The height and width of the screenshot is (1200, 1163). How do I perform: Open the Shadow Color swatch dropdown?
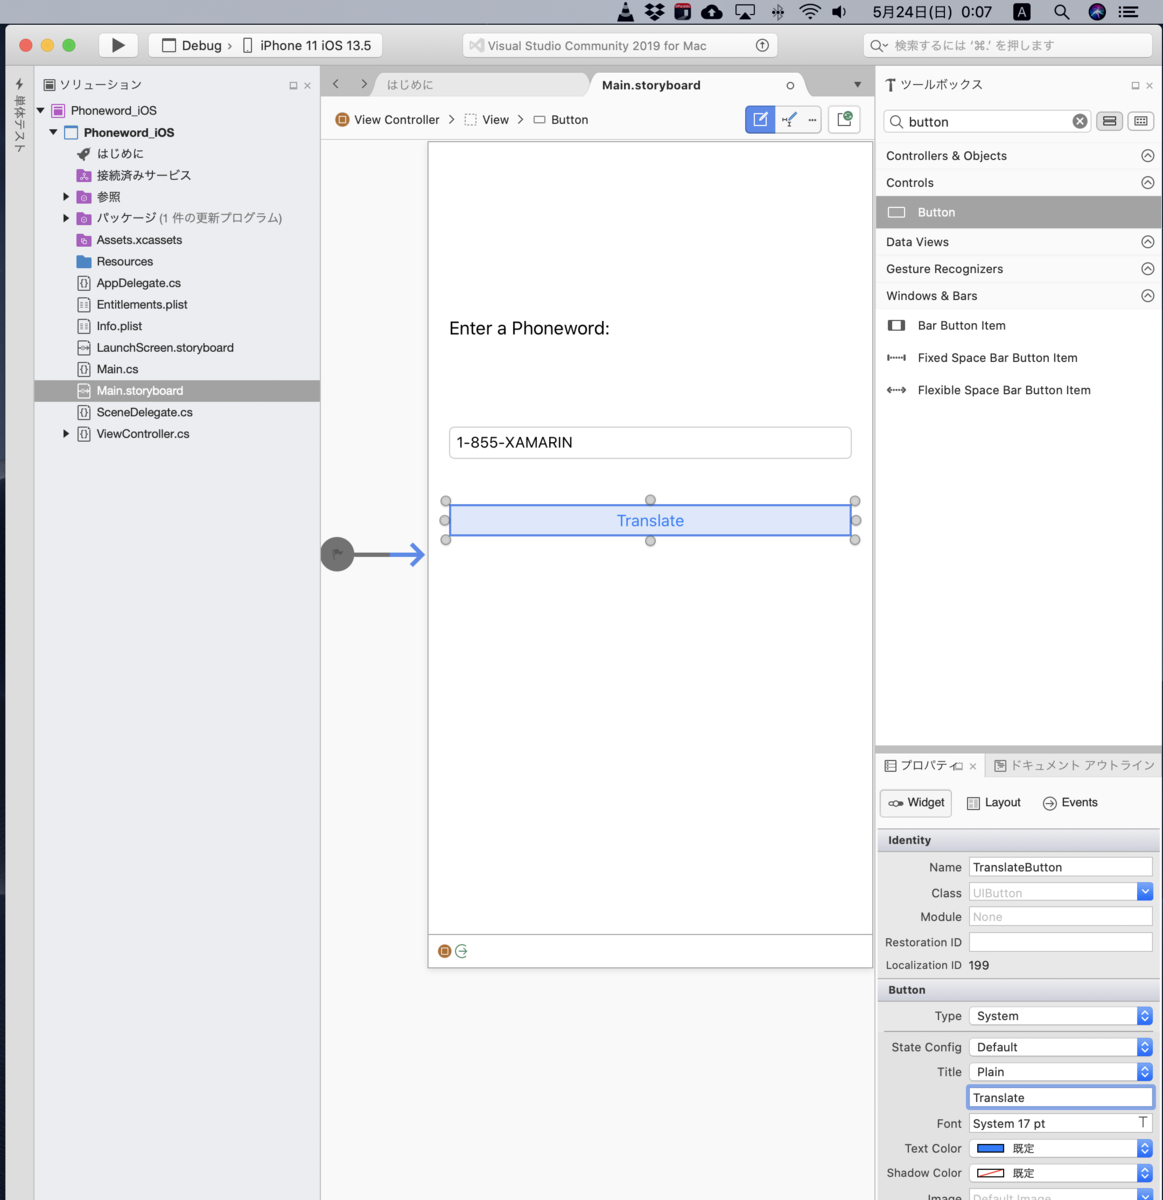1060,1173
